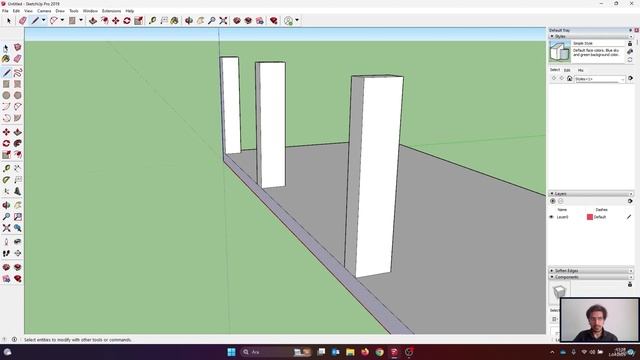
Task: Open the sign-in account dropdown arrow
Action: tap(297, 20)
